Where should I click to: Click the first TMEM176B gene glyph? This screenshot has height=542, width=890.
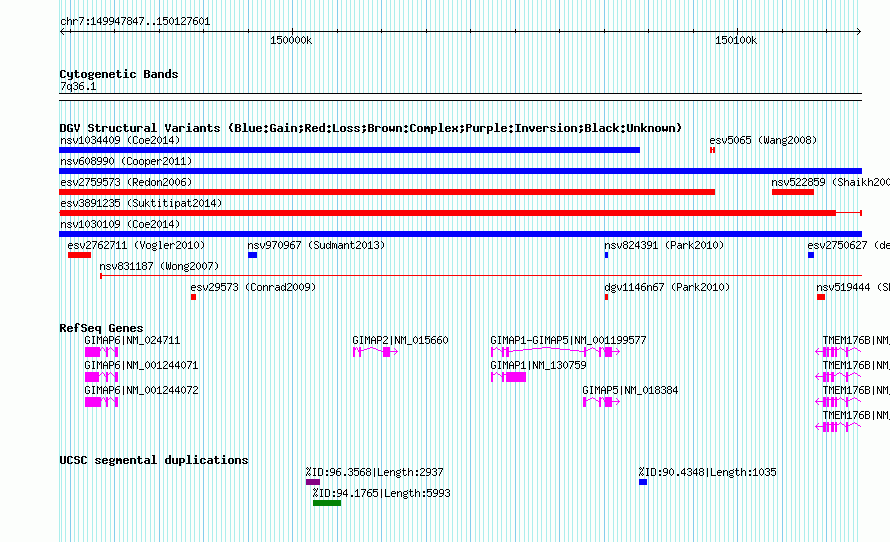838,352
